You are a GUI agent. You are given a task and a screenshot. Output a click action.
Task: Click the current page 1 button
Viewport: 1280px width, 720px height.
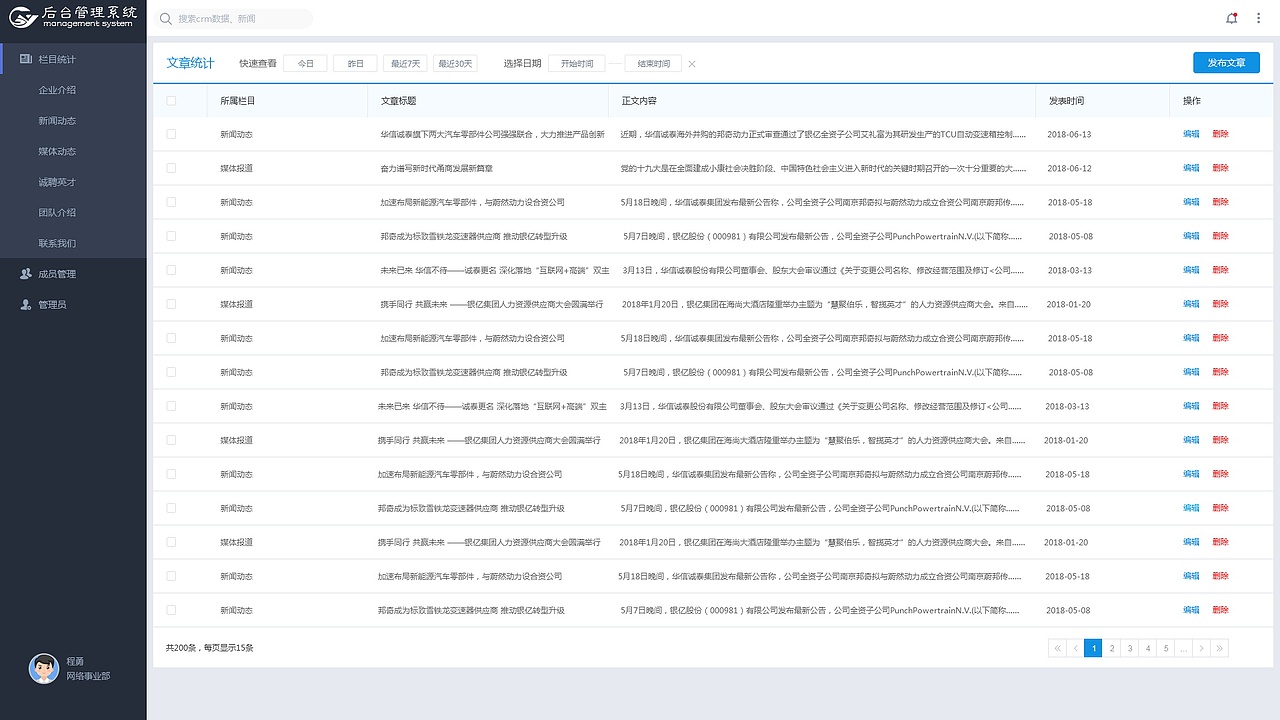(x=1093, y=648)
